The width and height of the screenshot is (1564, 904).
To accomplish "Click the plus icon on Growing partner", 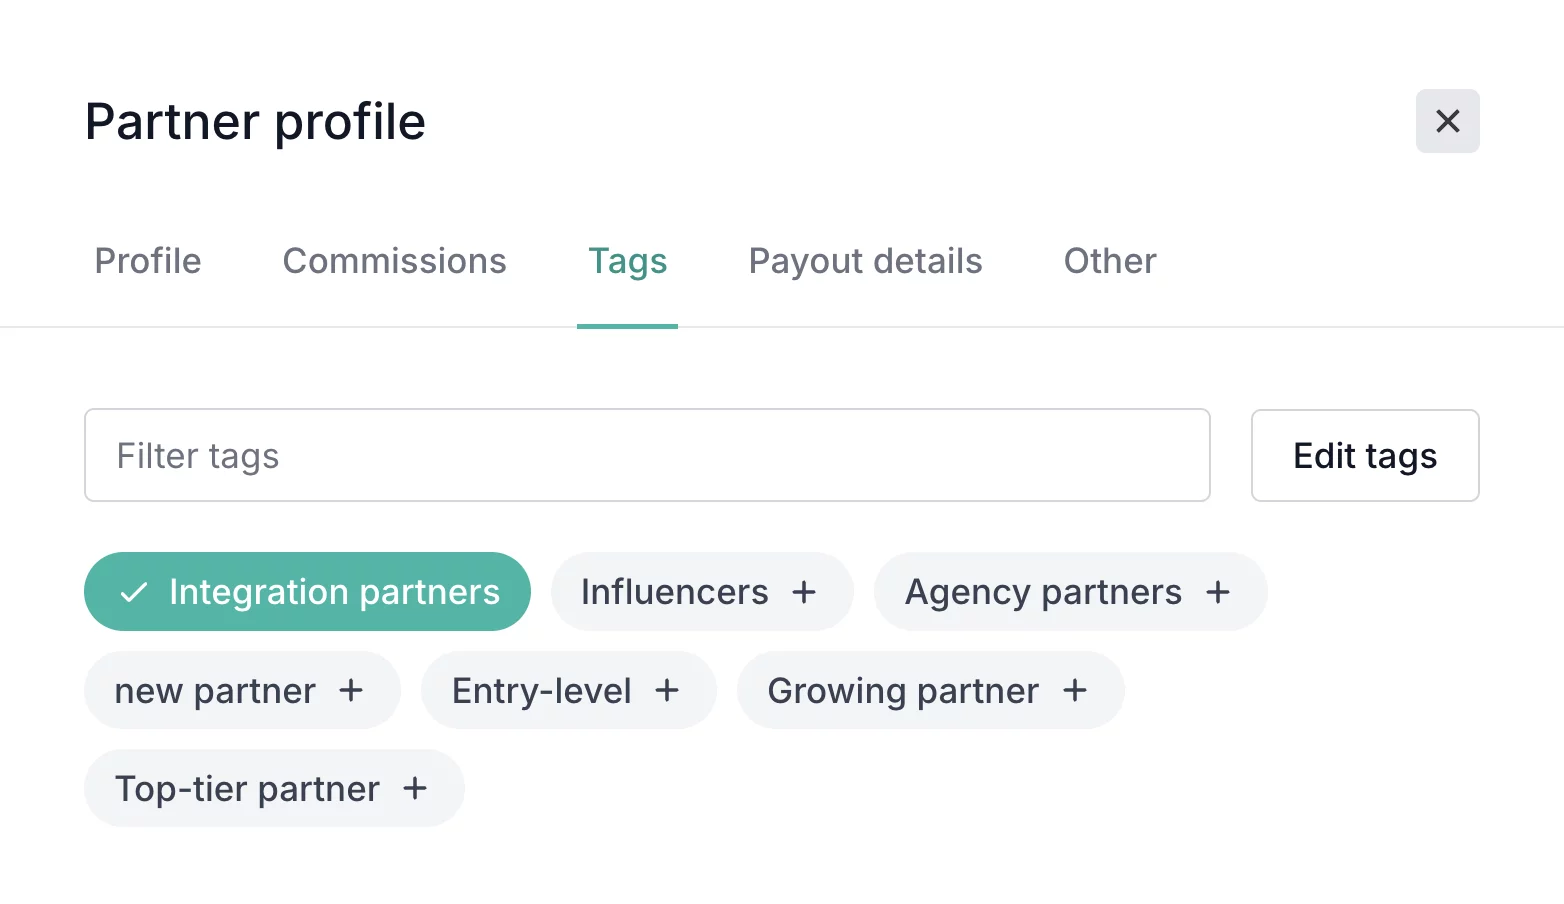I will (1075, 690).
